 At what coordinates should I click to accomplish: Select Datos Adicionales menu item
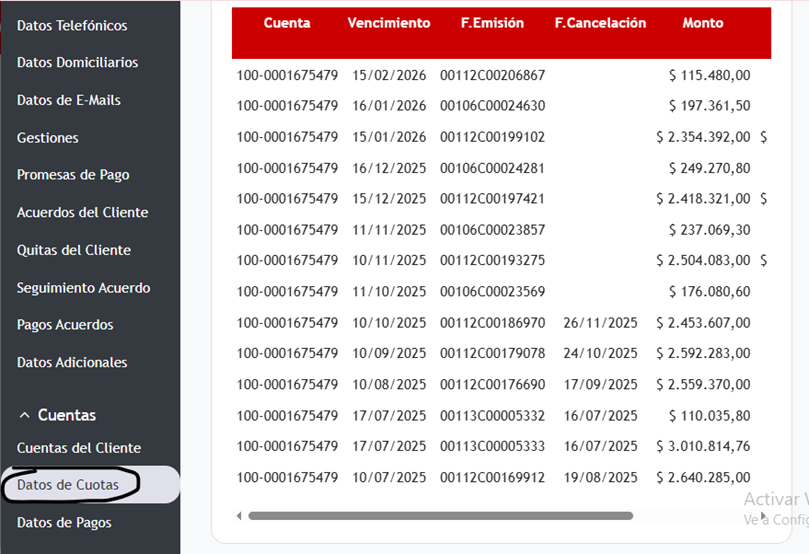[x=72, y=362]
